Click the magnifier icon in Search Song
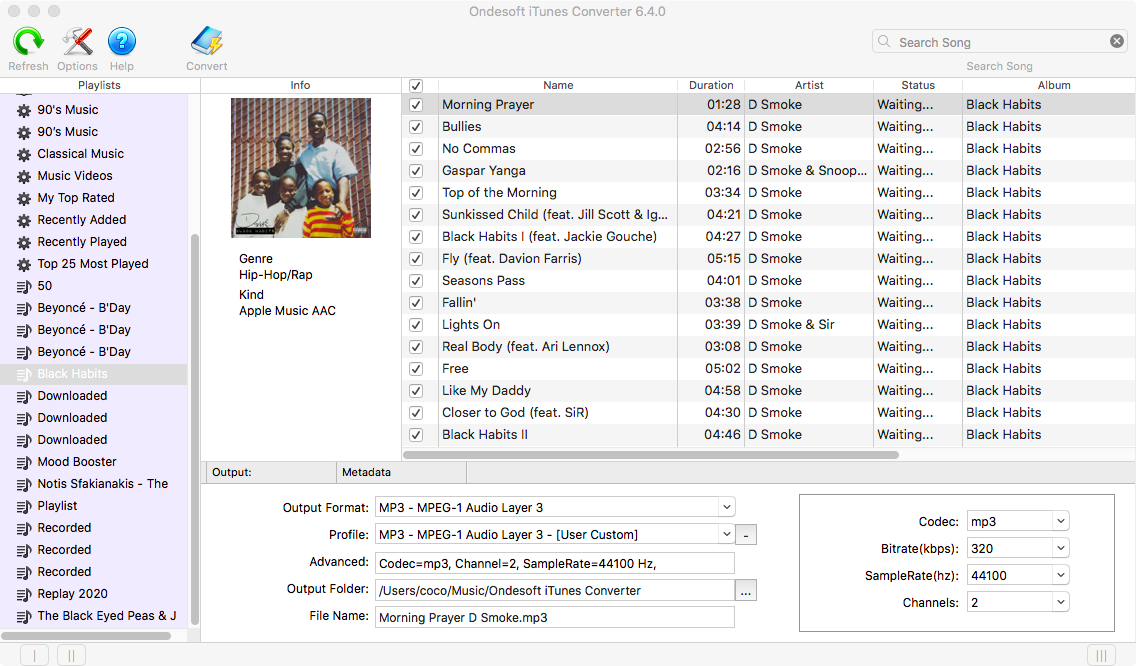This screenshot has height=666, width=1136. pos(884,41)
